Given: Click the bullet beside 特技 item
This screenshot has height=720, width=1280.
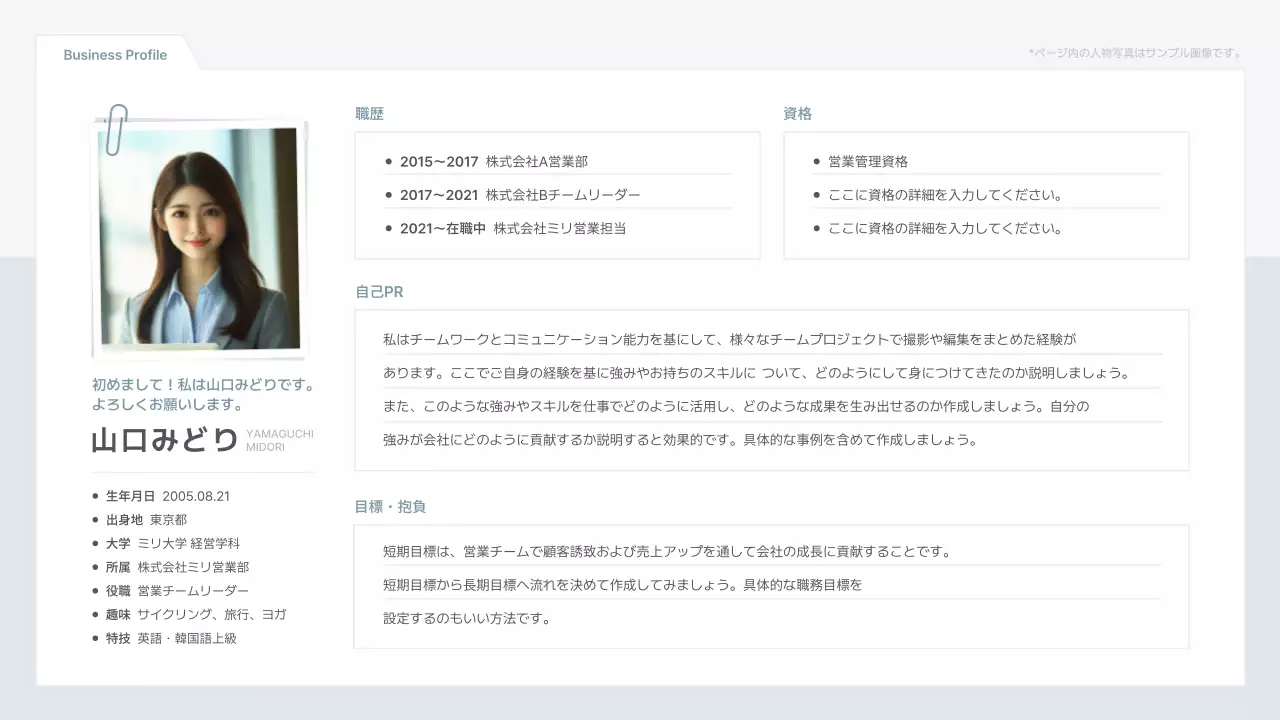Looking at the screenshot, I should 95,638.
